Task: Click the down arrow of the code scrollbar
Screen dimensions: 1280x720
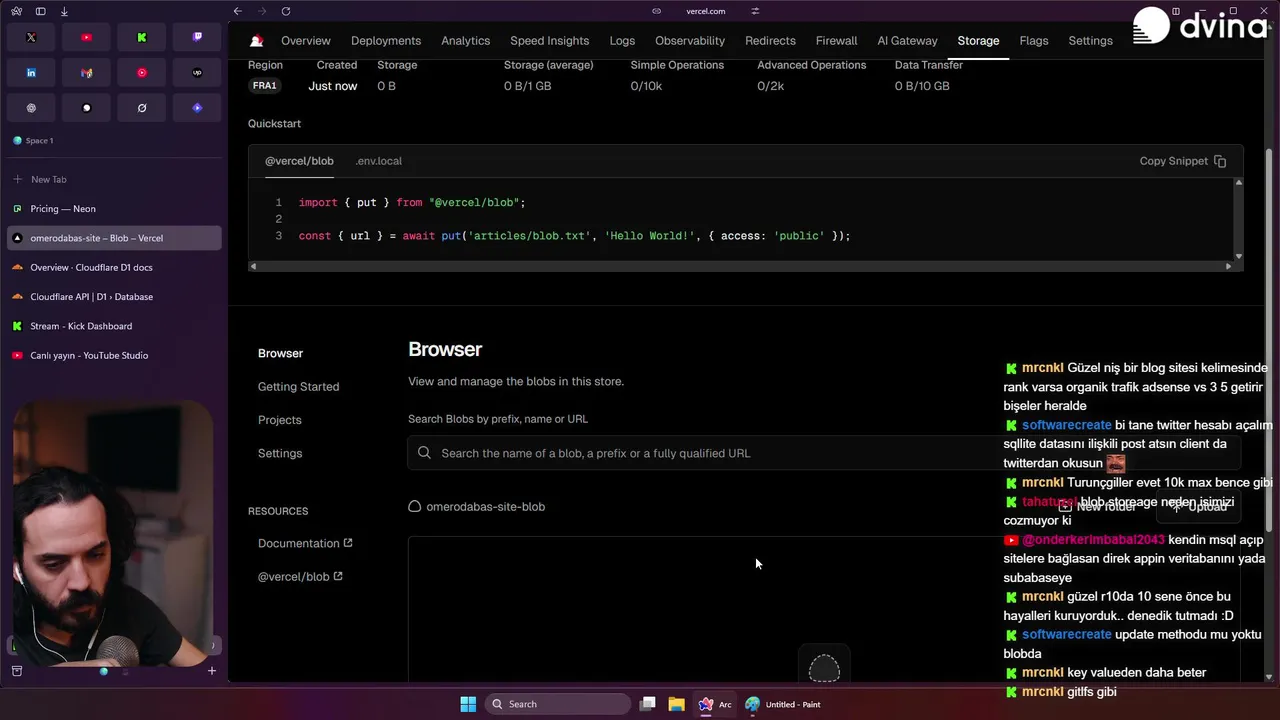Action: pos(1238,256)
